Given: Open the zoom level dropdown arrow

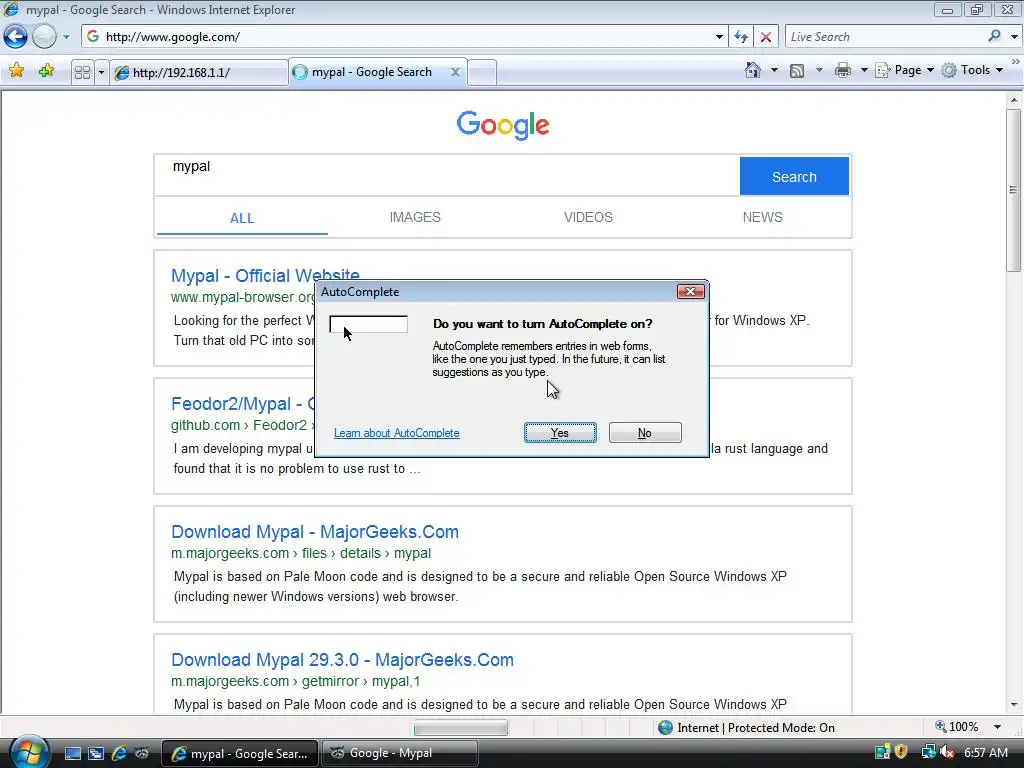Looking at the screenshot, I should coord(997,727).
